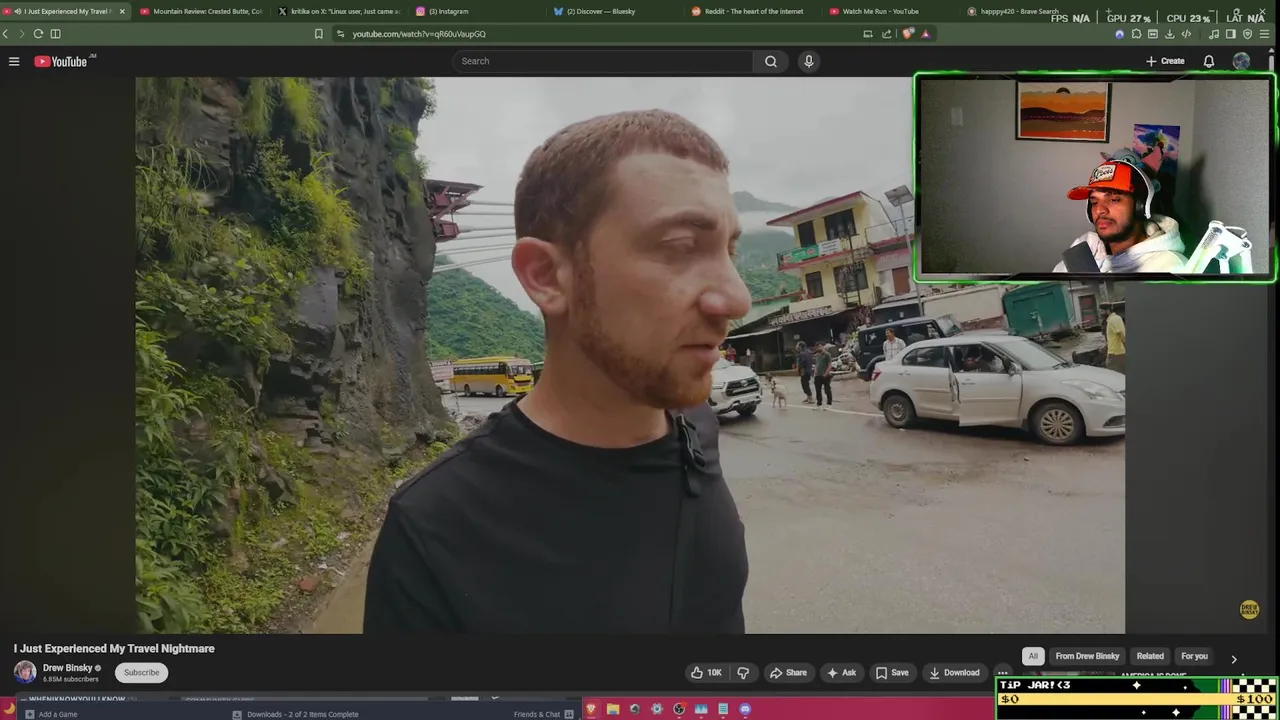Viewport: 1280px width, 720px height.
Task: Open Drew Binsky channel avatar
Action: tap(25, 672)
